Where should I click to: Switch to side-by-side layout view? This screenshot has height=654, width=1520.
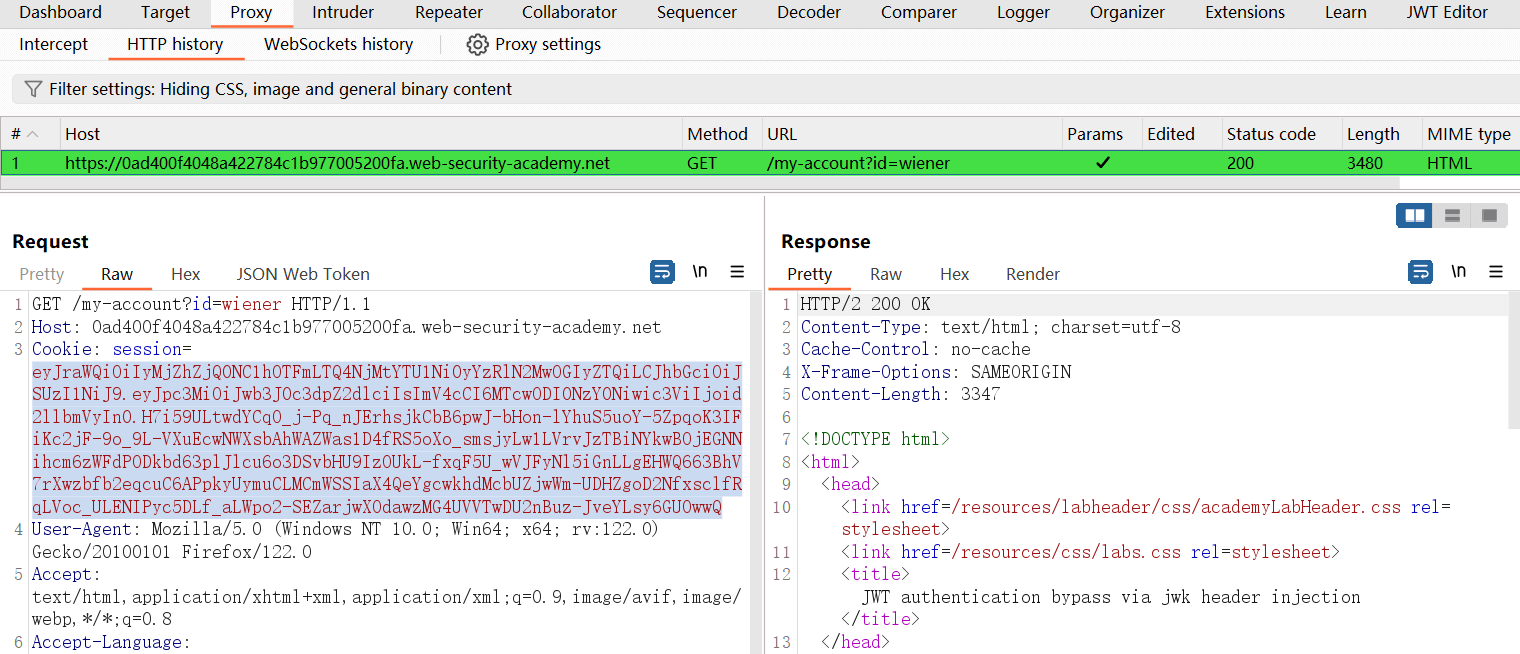tap(1414, 215)
